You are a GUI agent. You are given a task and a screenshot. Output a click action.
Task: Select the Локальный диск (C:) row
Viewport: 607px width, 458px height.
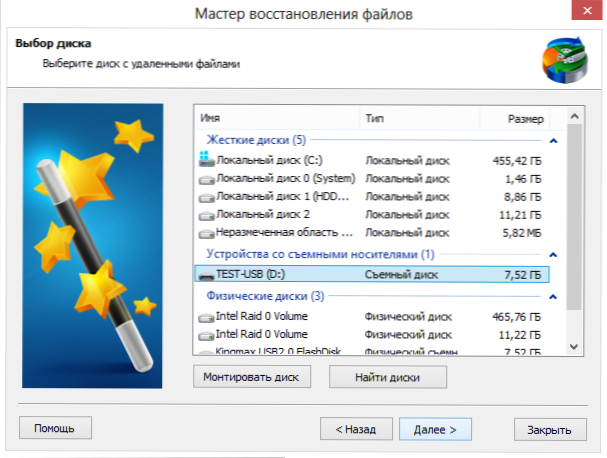pos(372,160)
